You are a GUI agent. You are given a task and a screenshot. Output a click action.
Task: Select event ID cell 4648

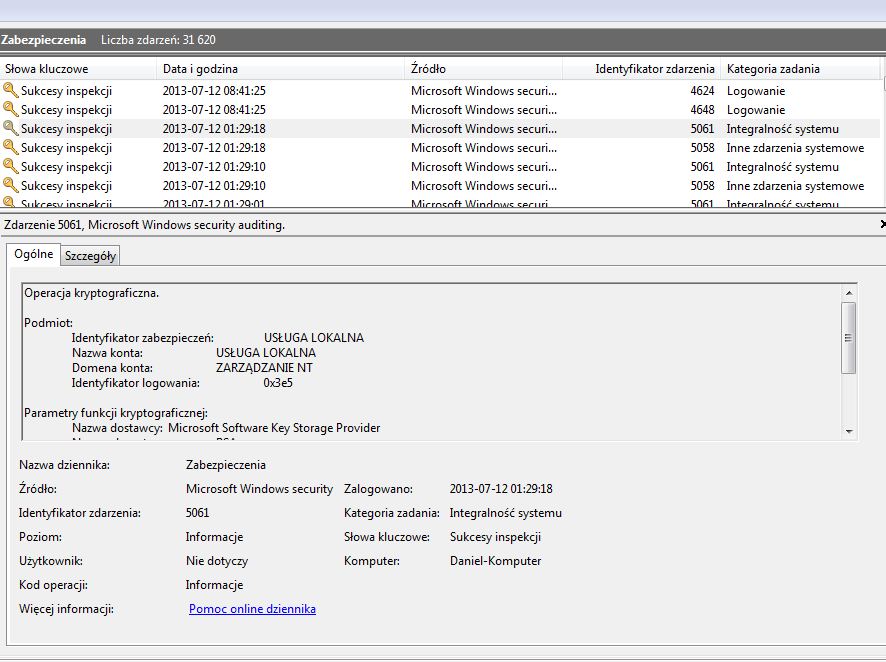pyautogui.click(x=702, y=110)
